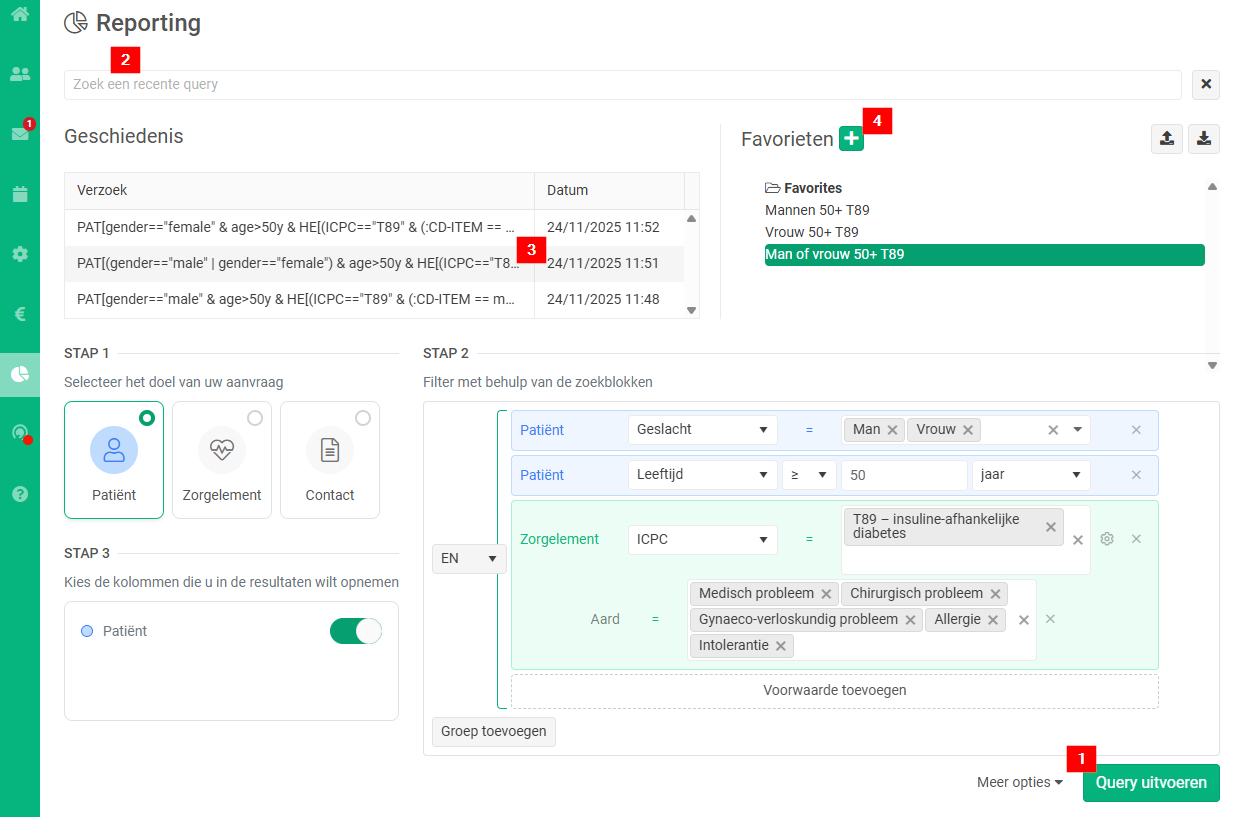Open the jaar unit dropdown
The image size is (1234, 817).
pyautogui.click(x=1030, y=475)
